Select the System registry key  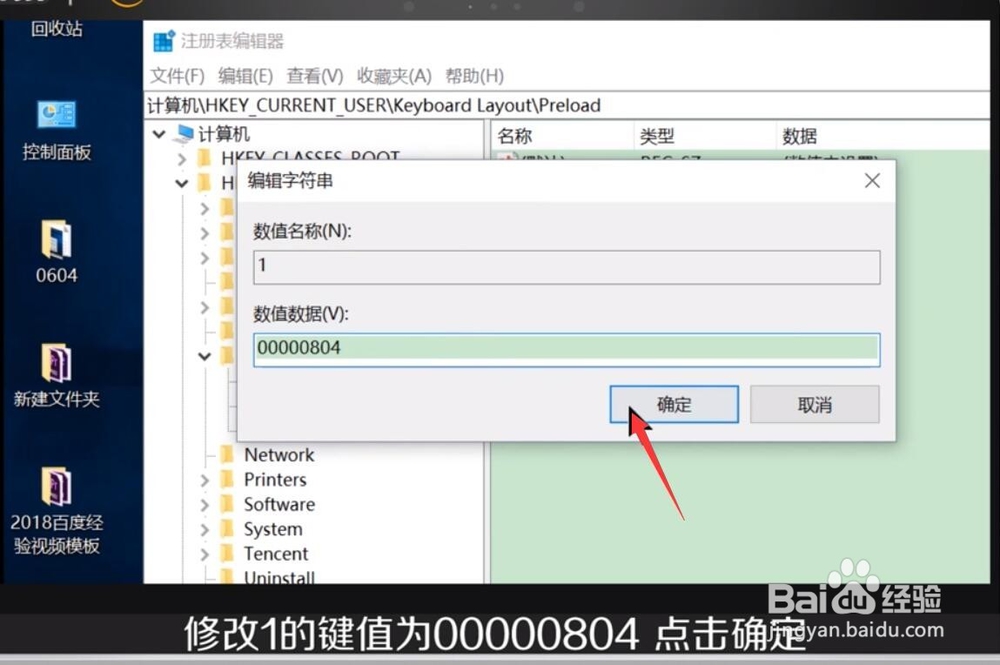(x=273, y=530)
